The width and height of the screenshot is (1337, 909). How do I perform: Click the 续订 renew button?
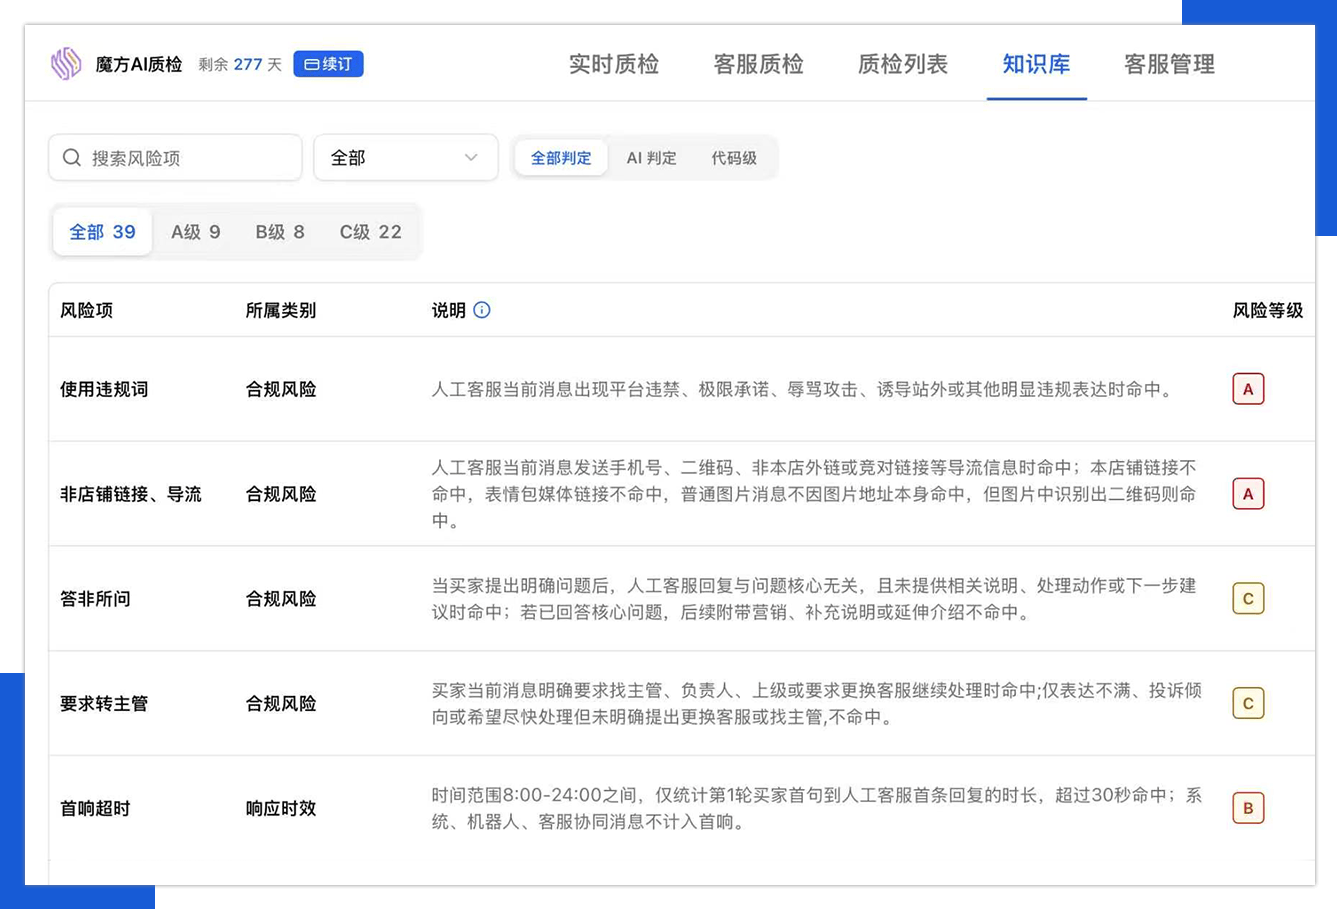[328, 64]
